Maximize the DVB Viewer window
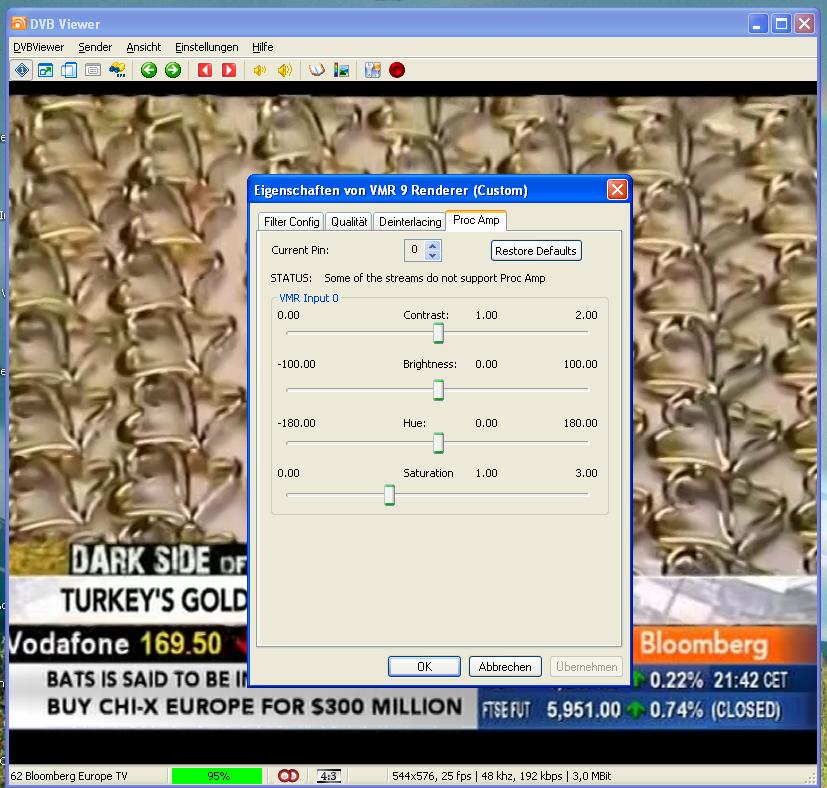 [781, 24]
